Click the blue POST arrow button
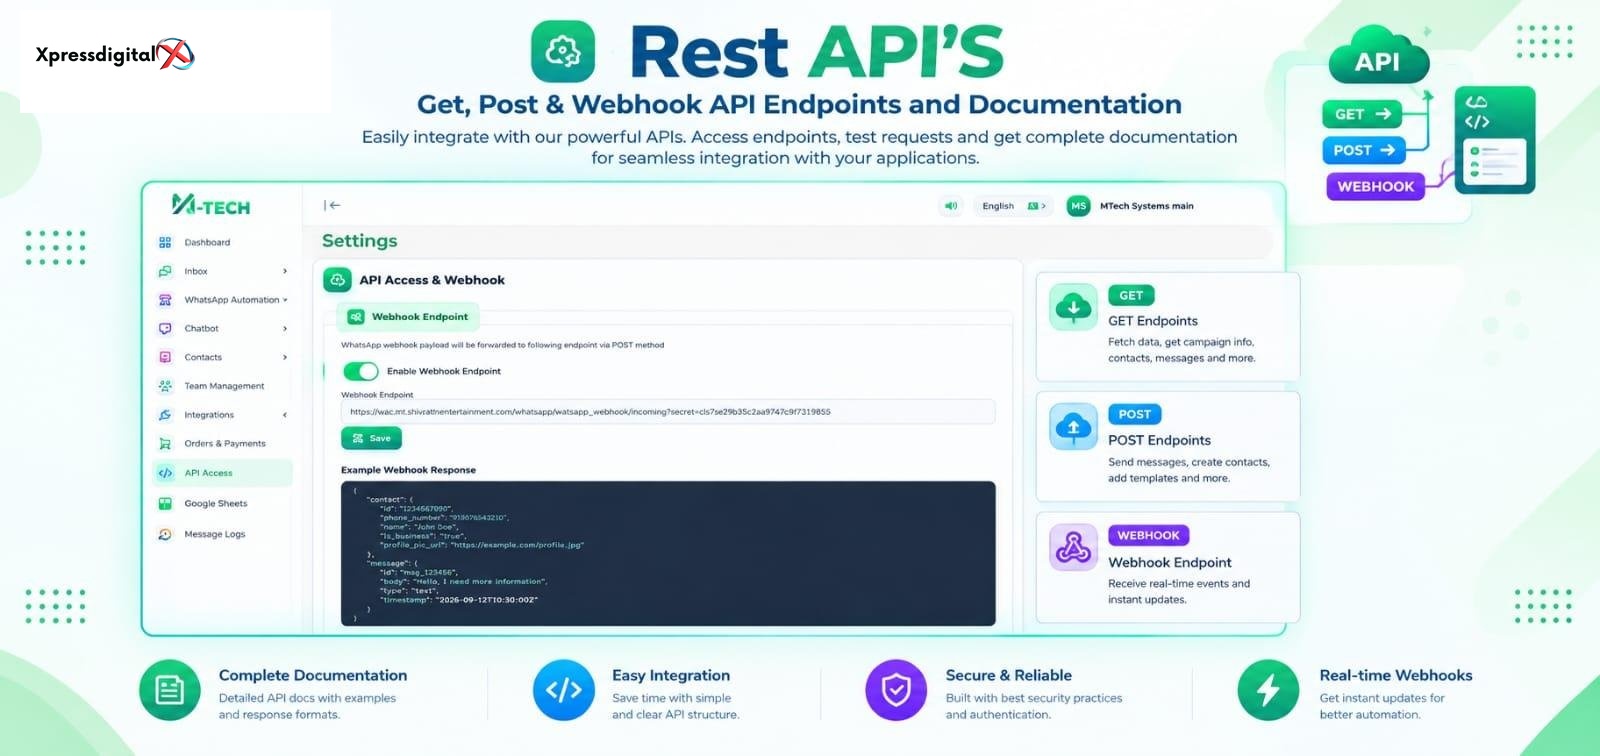The width and height of the screenshot is (1600, 756). [1364, 150]
